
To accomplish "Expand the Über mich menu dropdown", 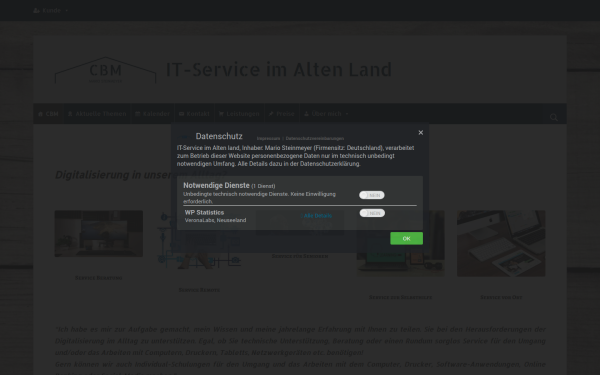I will pos(326,114).
